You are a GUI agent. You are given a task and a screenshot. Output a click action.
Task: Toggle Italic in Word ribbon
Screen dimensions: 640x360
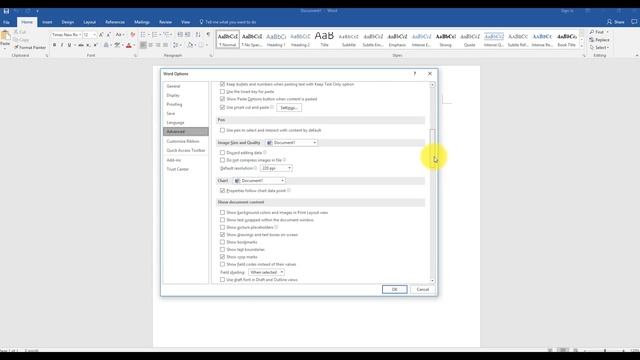click(62, 45)
